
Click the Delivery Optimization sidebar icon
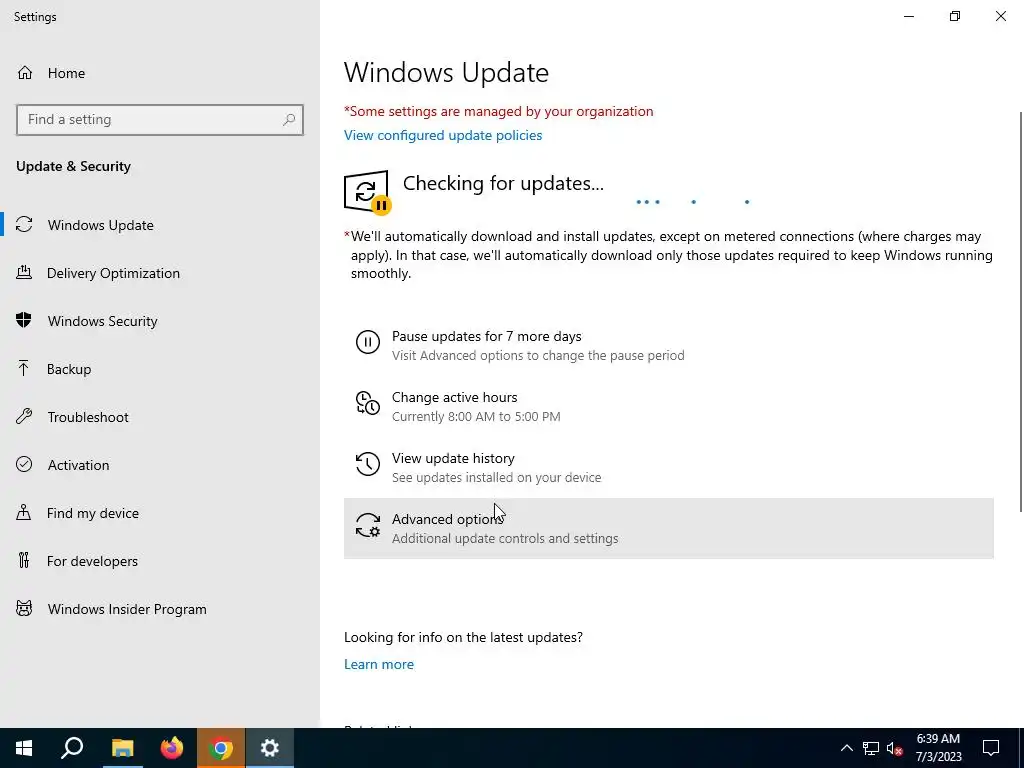[24, 272]
